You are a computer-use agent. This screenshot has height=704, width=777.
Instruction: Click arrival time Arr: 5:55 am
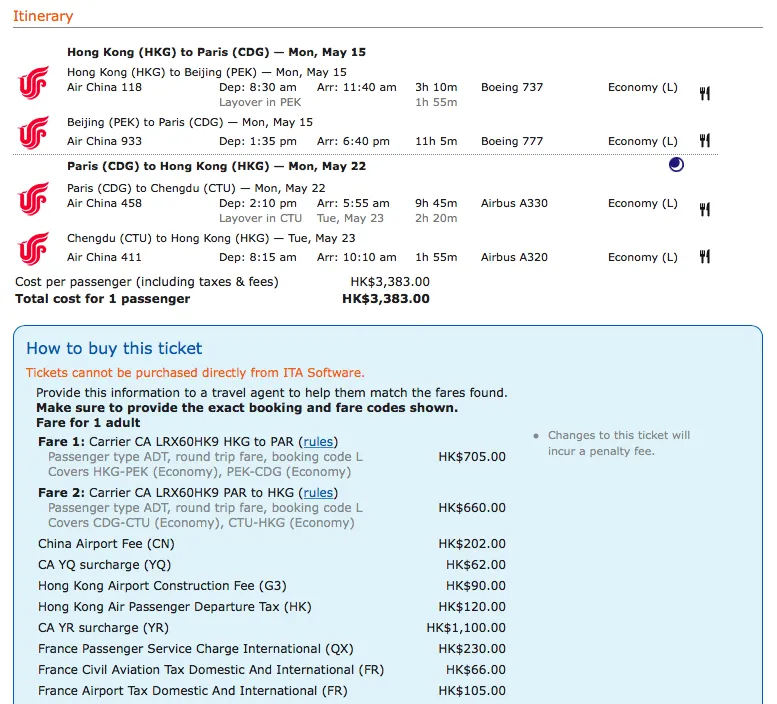(x=353, y=203)
